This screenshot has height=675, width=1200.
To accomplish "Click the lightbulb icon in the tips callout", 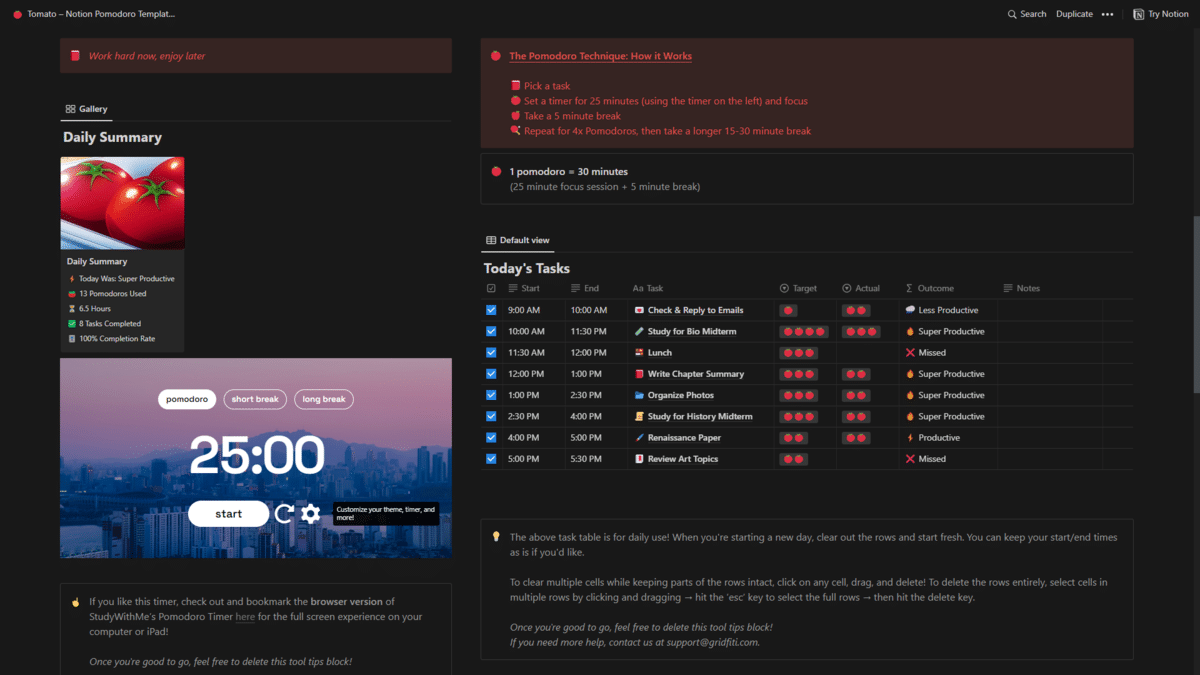I will point(495,537).
